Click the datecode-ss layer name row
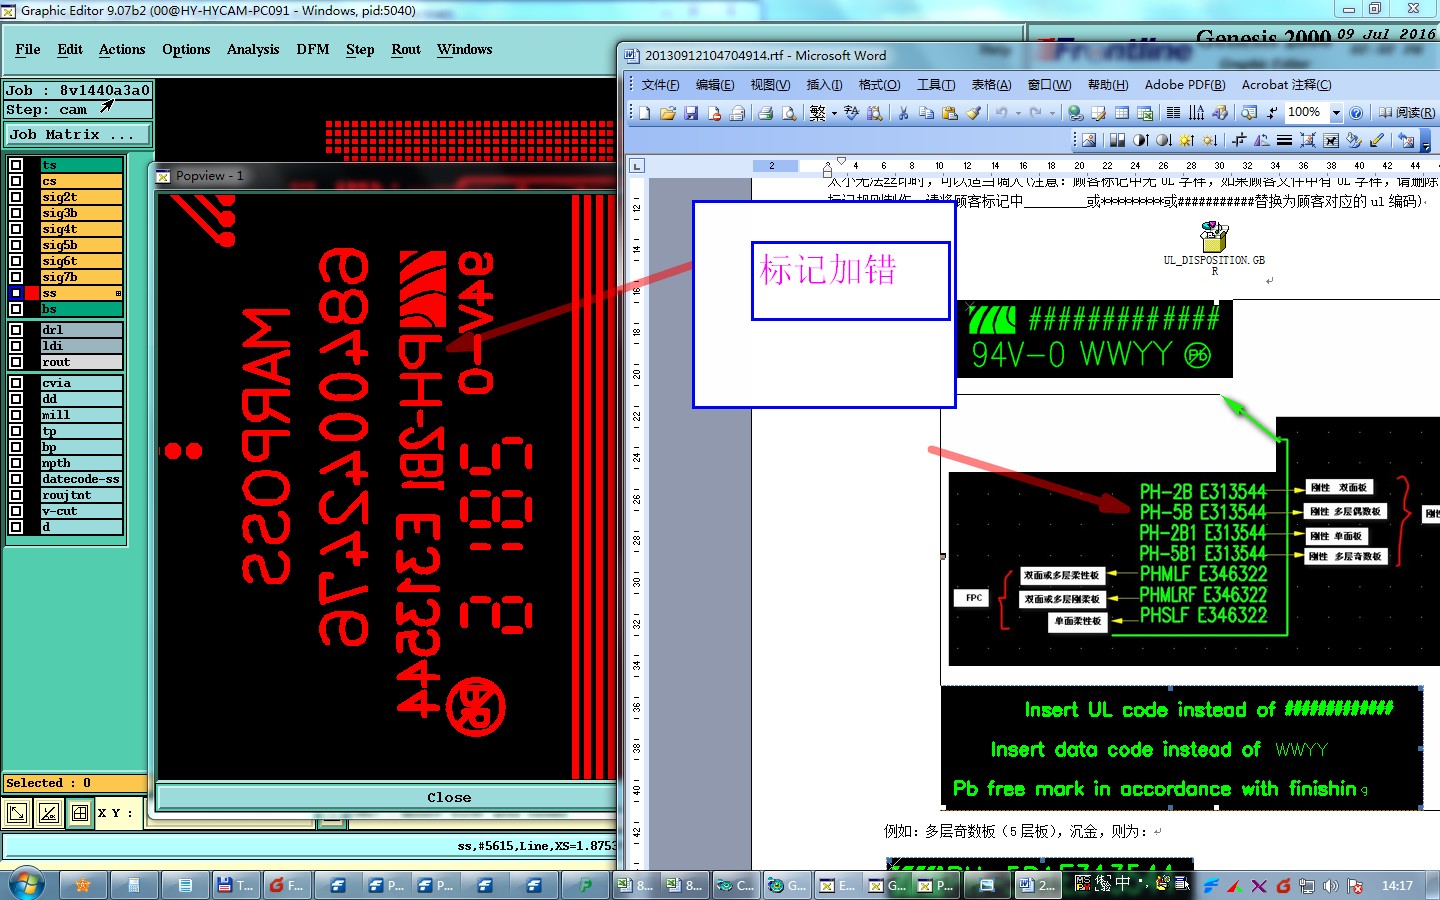The image size is (1440, 900). [81, 479]
